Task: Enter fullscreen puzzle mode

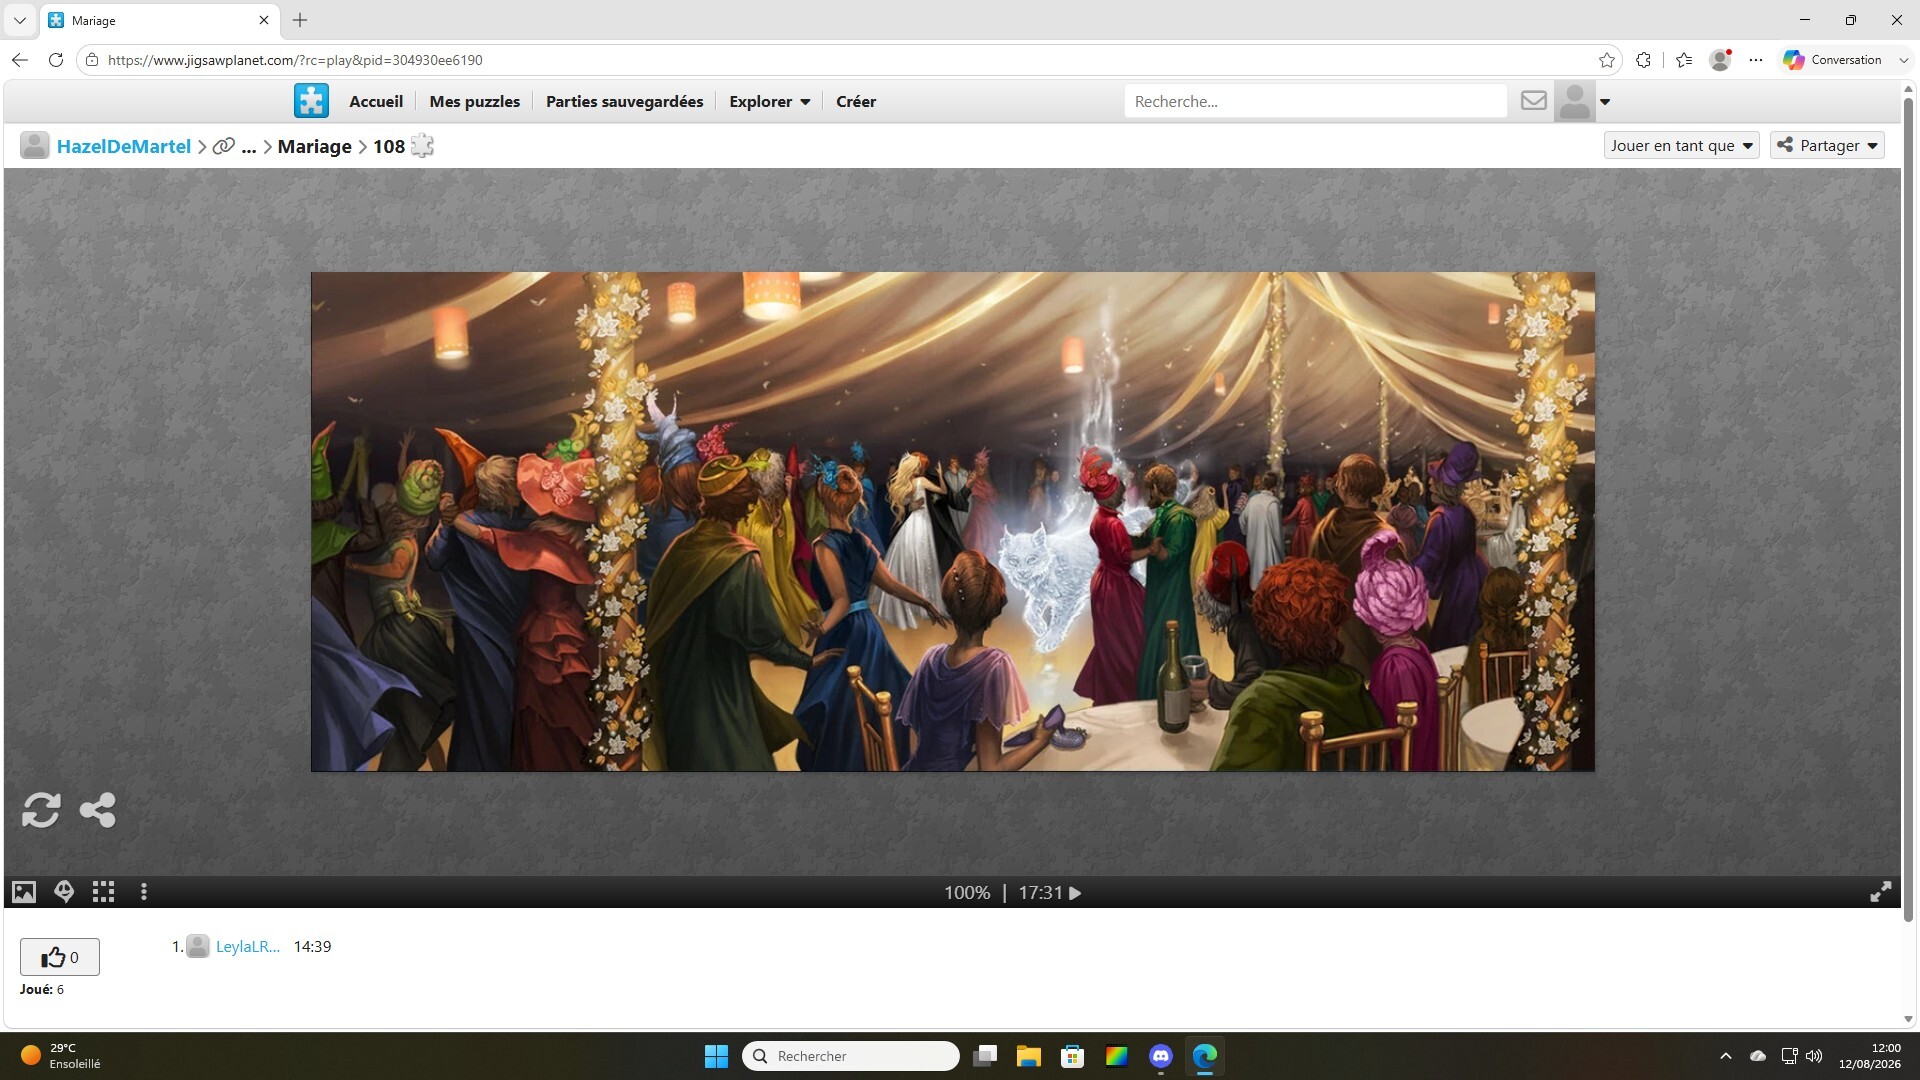Action: pos(1880,892)
